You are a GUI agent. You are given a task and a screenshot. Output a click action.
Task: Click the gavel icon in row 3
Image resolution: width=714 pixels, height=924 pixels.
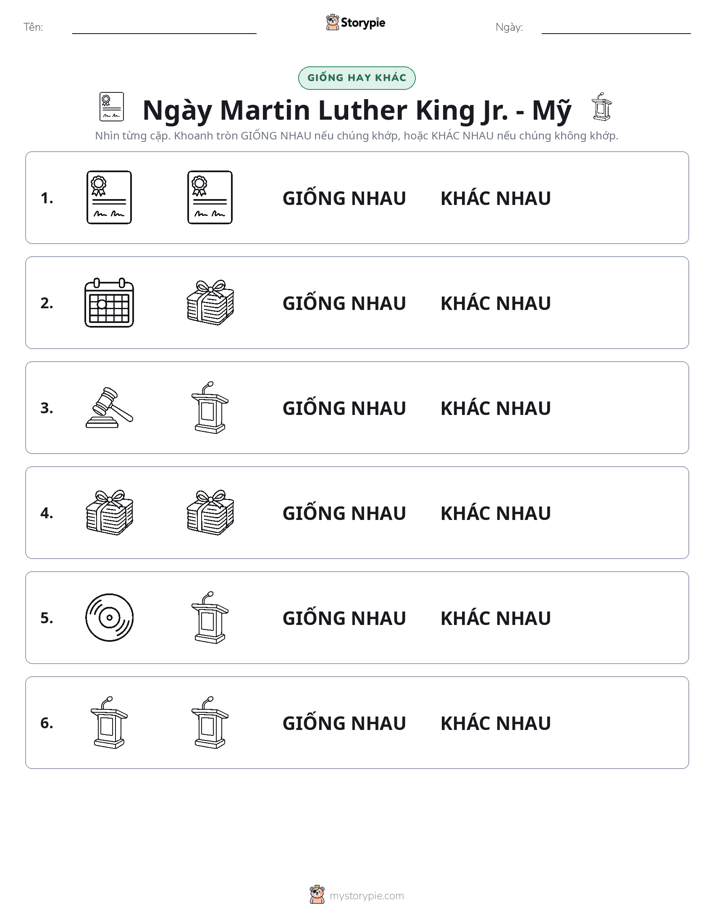109,407
